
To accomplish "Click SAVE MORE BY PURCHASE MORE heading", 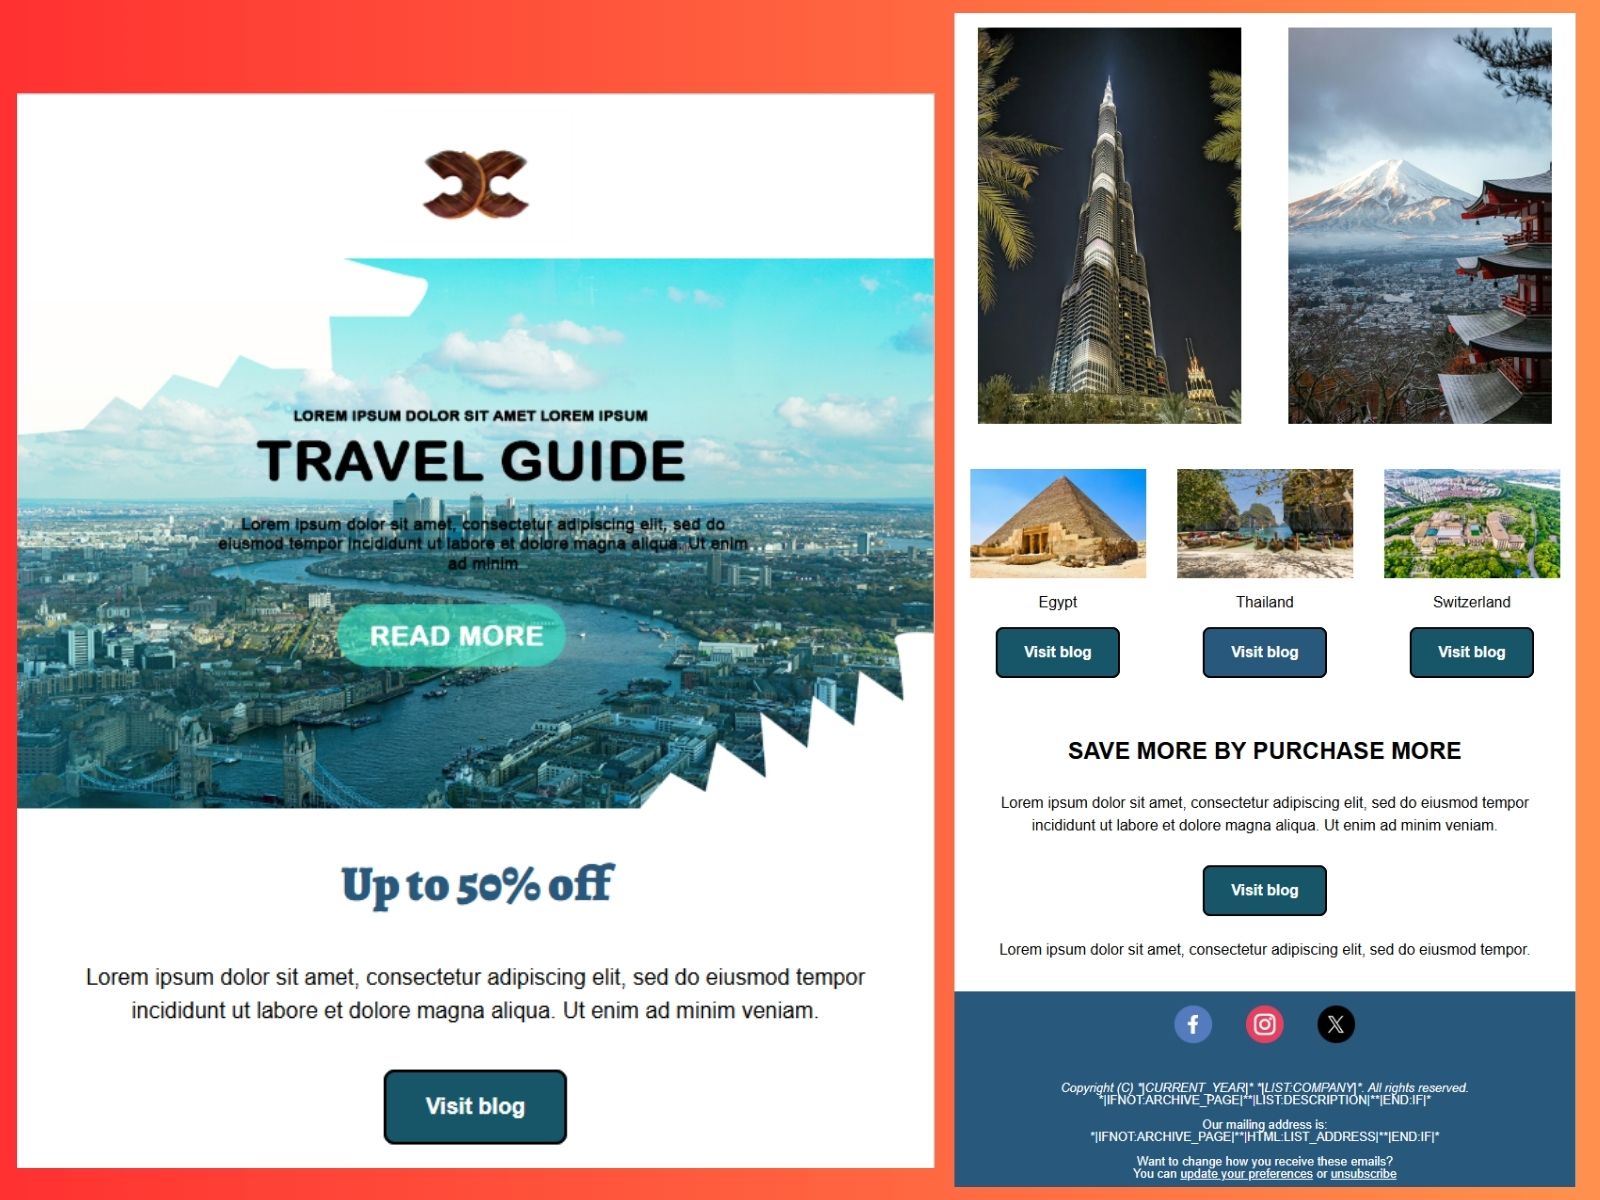I will click(1264, 751).
